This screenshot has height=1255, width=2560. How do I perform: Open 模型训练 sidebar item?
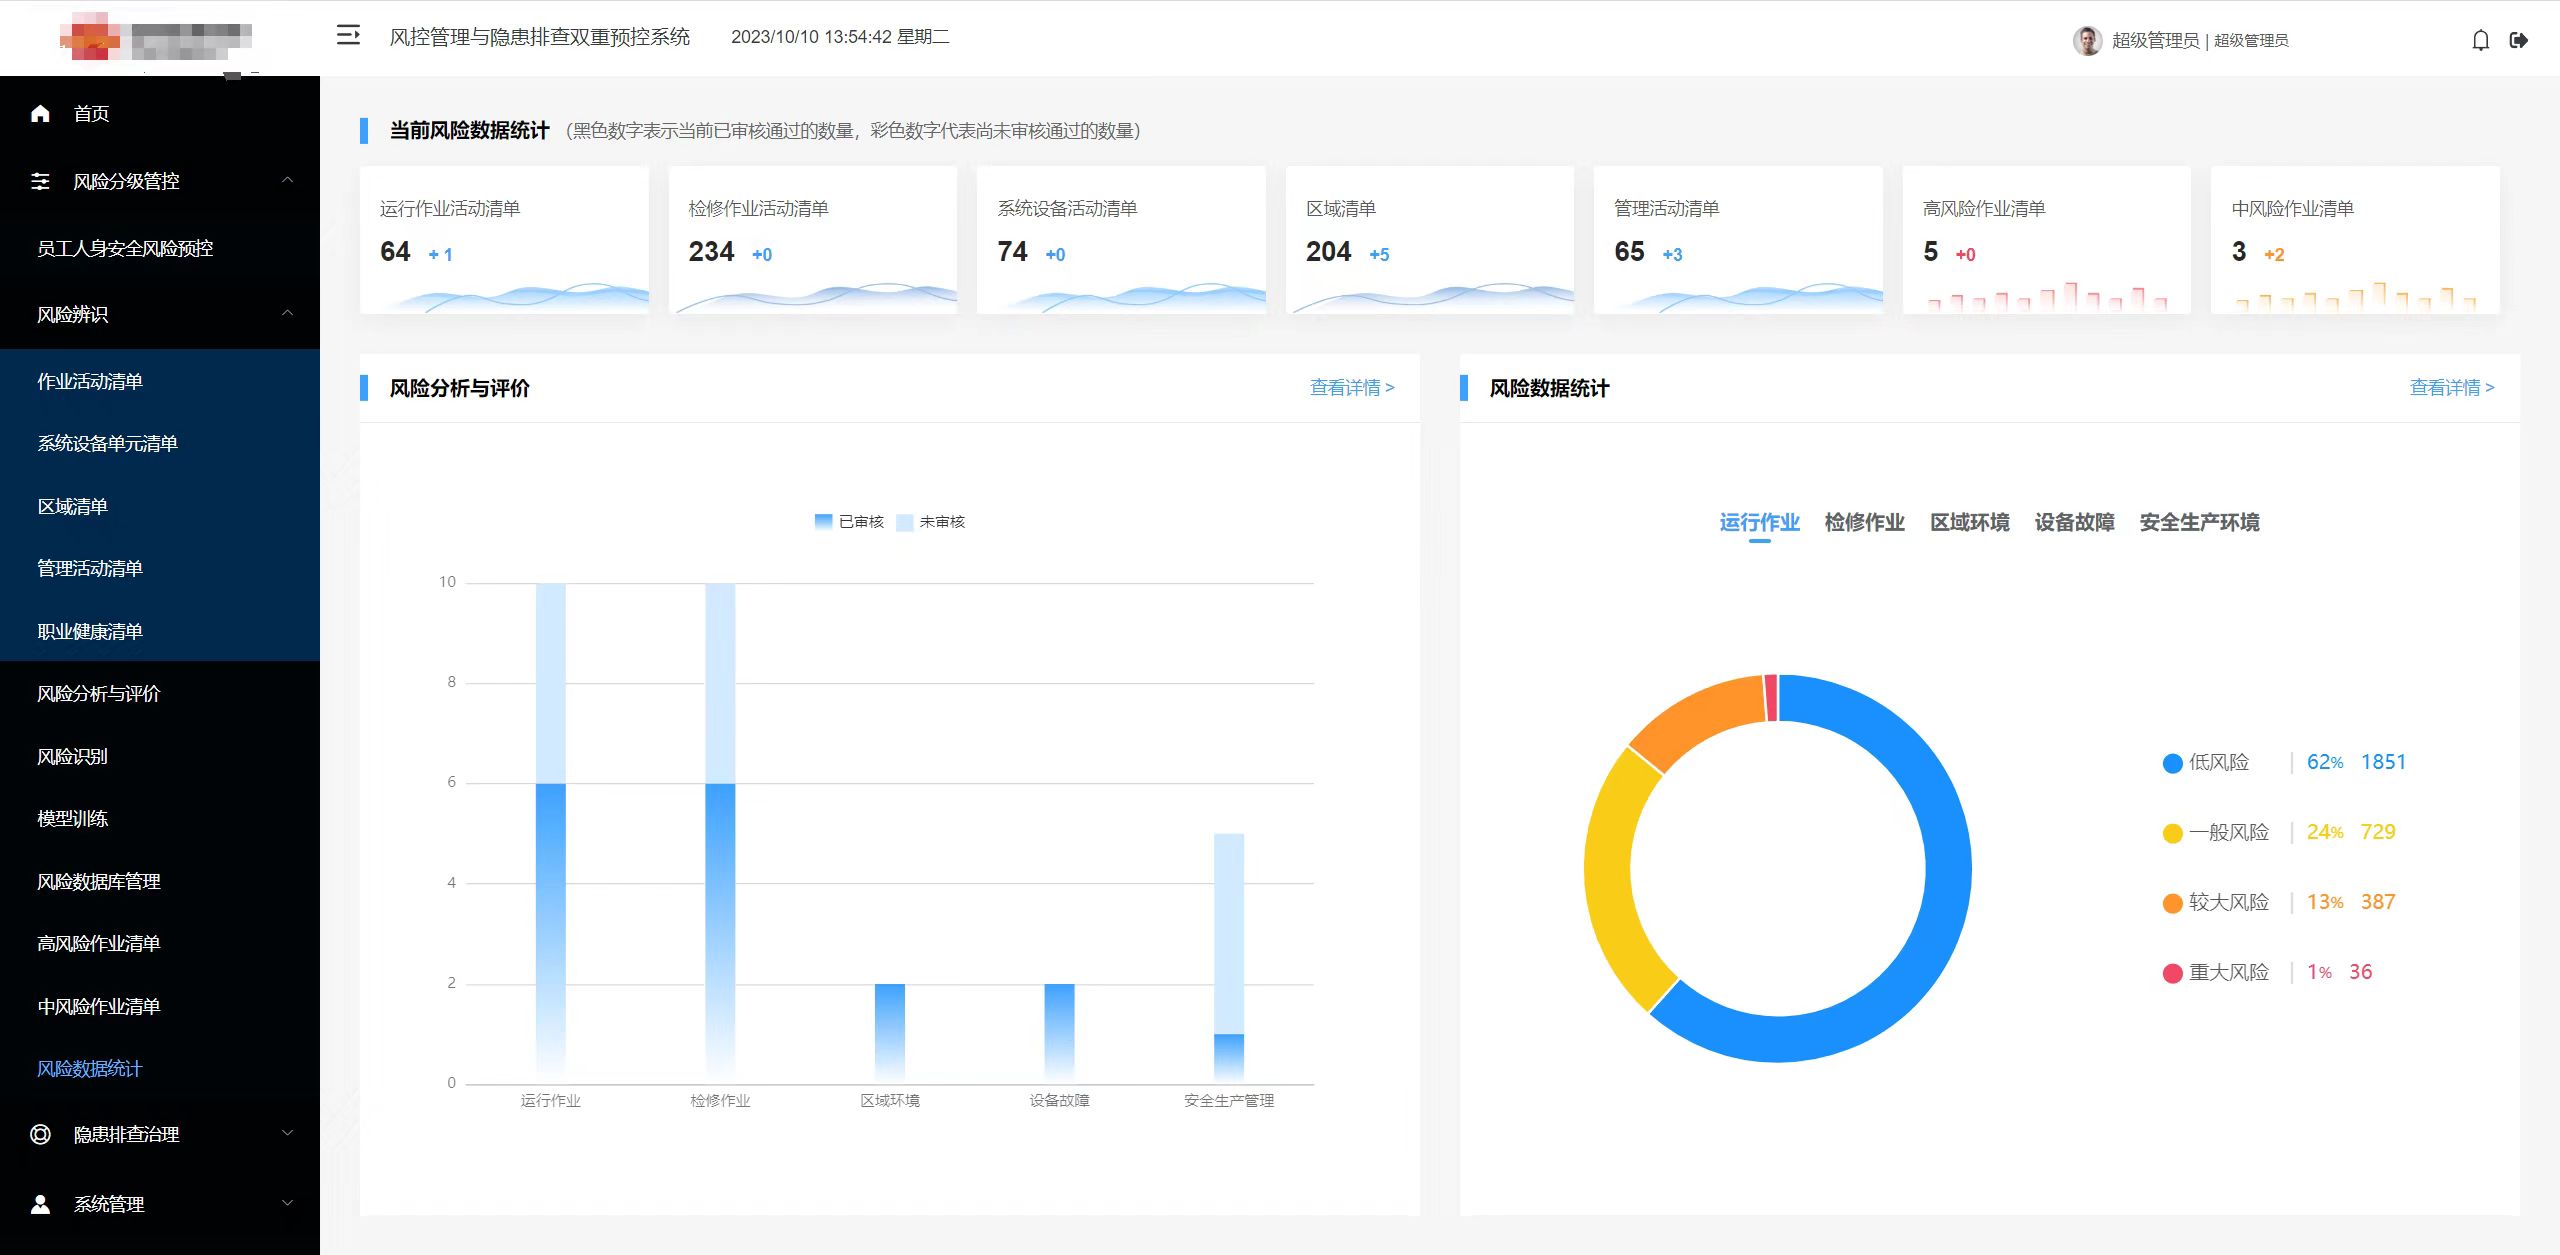click(x=160, y=818)
